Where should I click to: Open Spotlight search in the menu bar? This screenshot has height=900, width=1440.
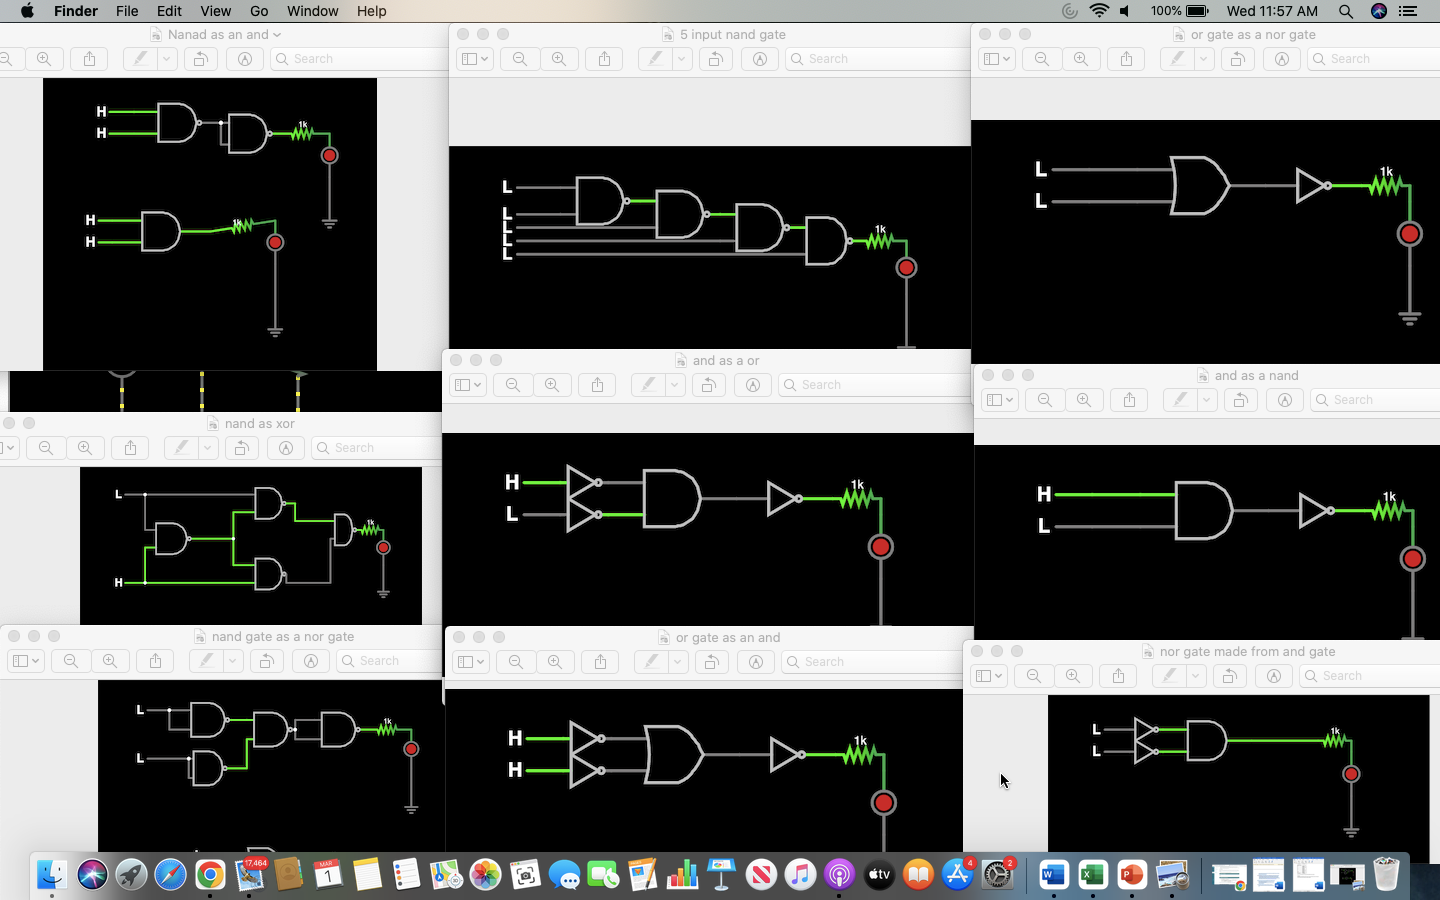point(1346,11)
